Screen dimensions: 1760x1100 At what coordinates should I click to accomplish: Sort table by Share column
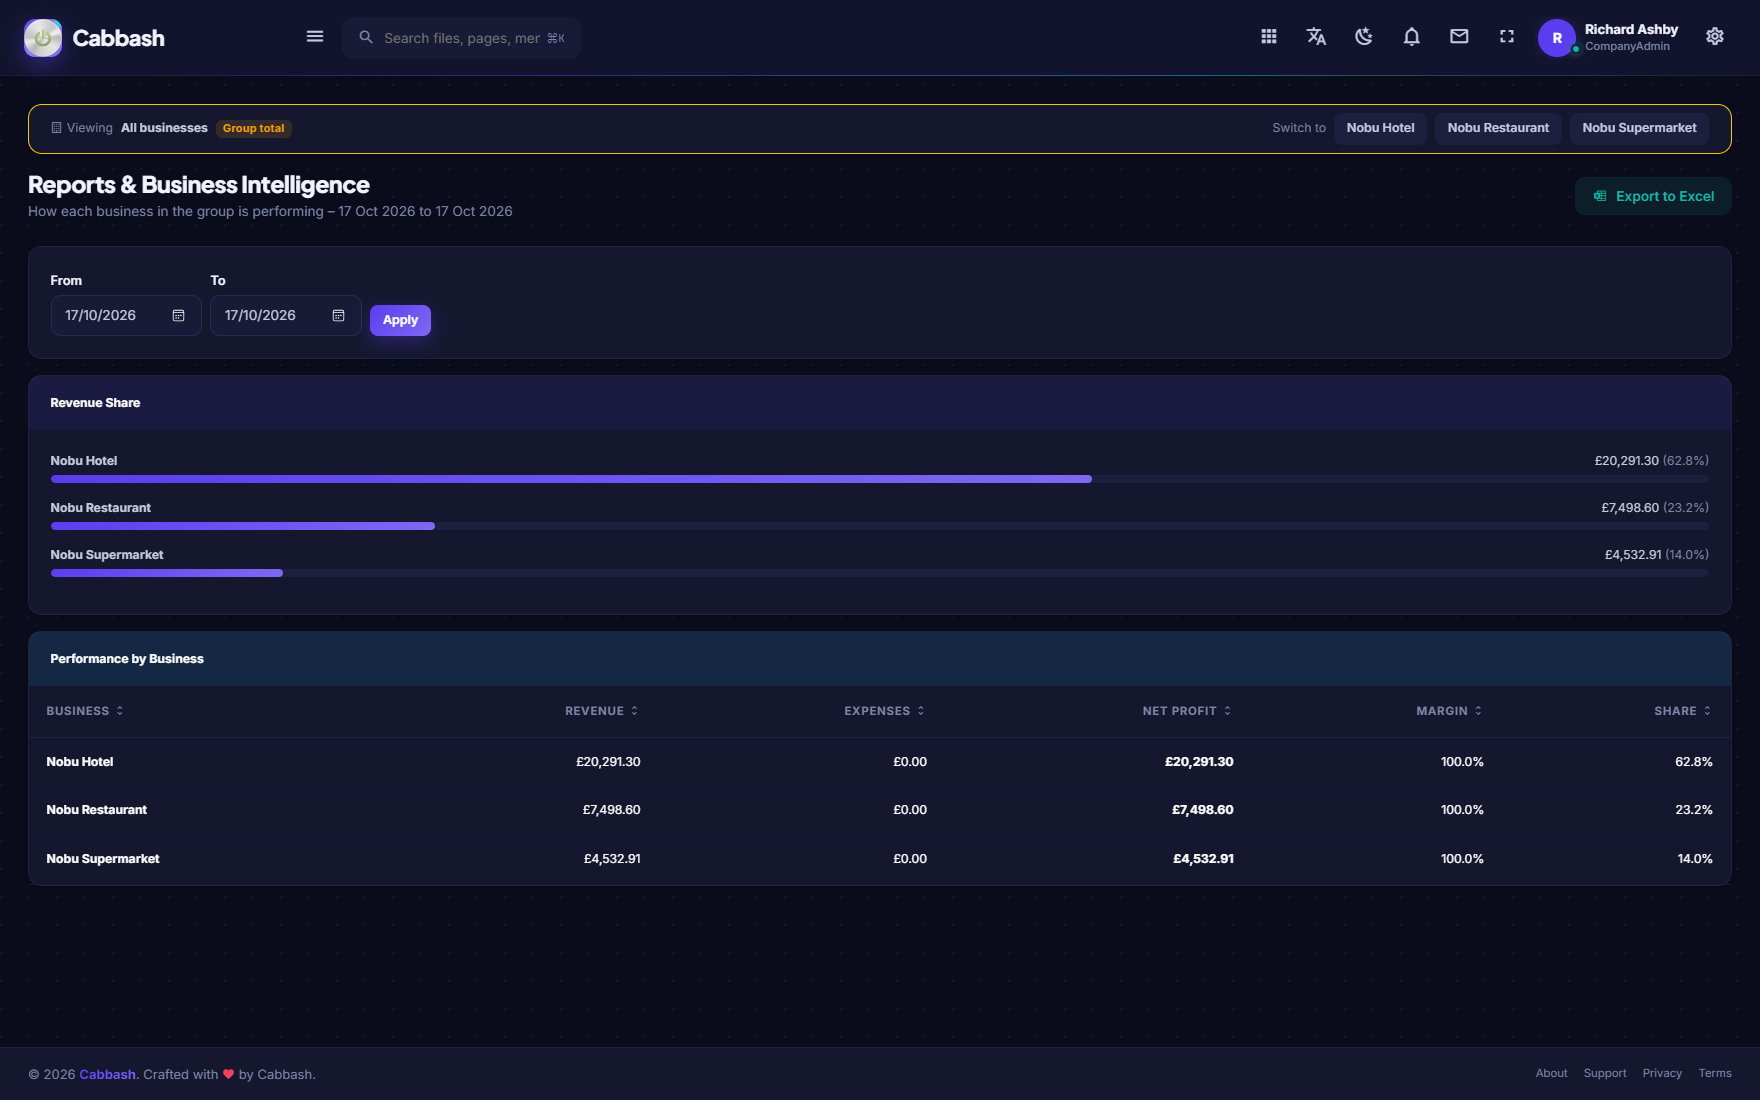pyautogui.click(x=1683, y=711)
